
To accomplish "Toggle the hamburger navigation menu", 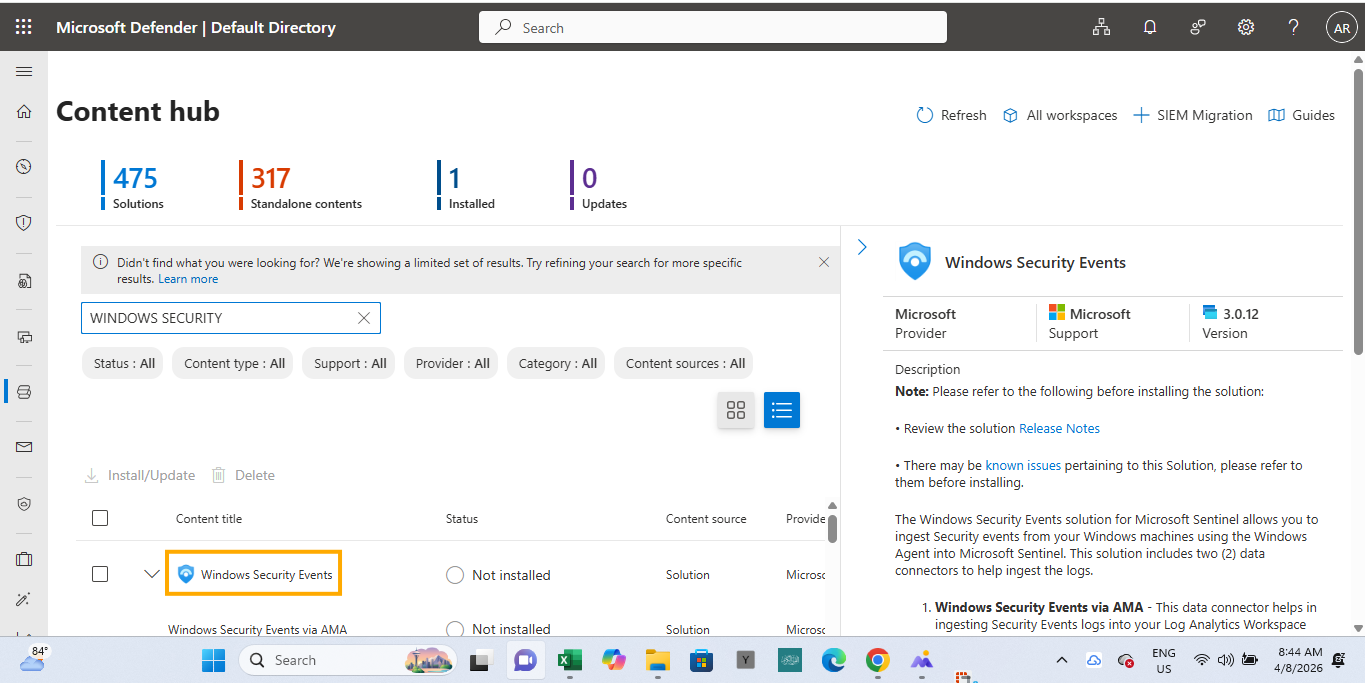I will point(24,72).
